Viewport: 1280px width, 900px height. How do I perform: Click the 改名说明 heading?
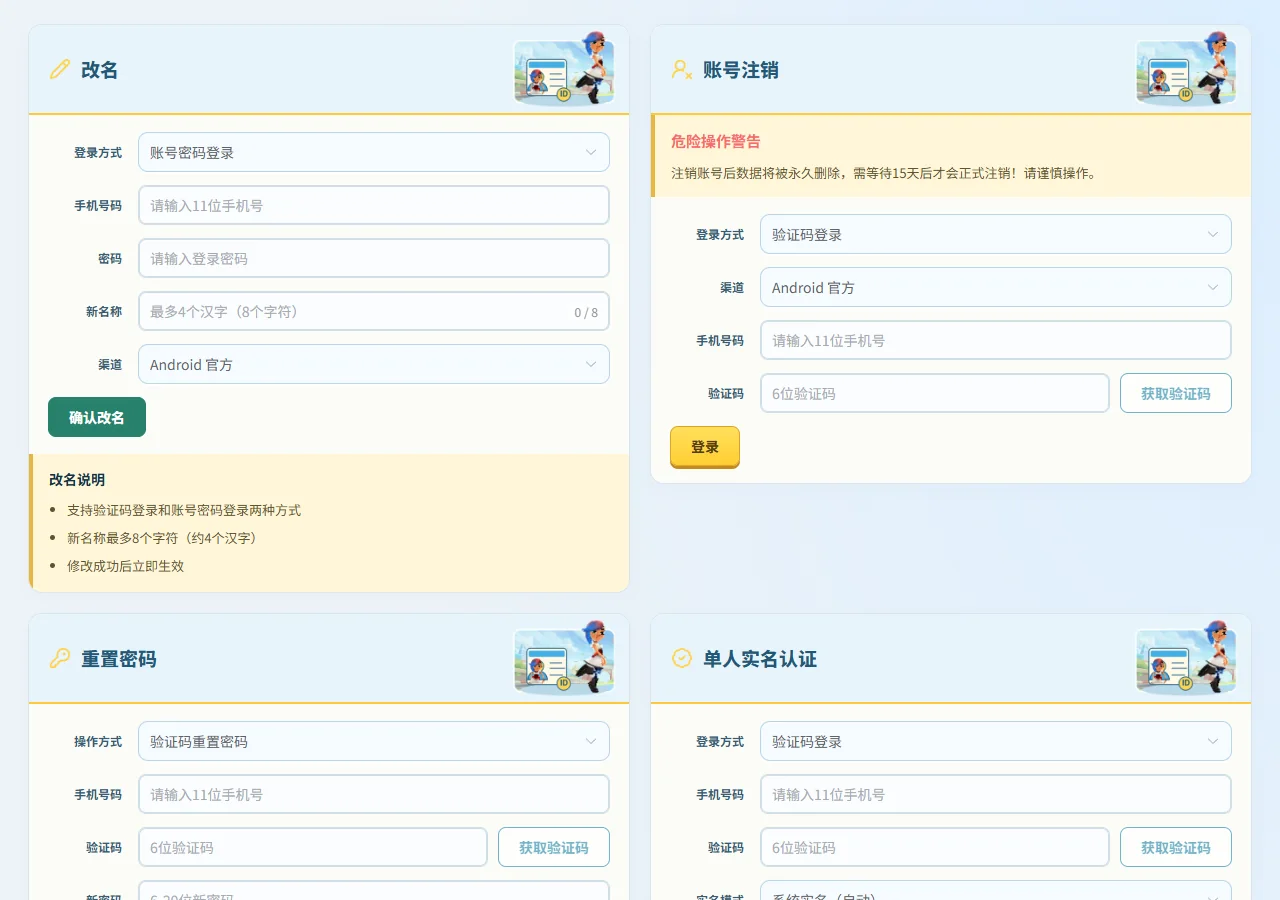tap(77, 479)
